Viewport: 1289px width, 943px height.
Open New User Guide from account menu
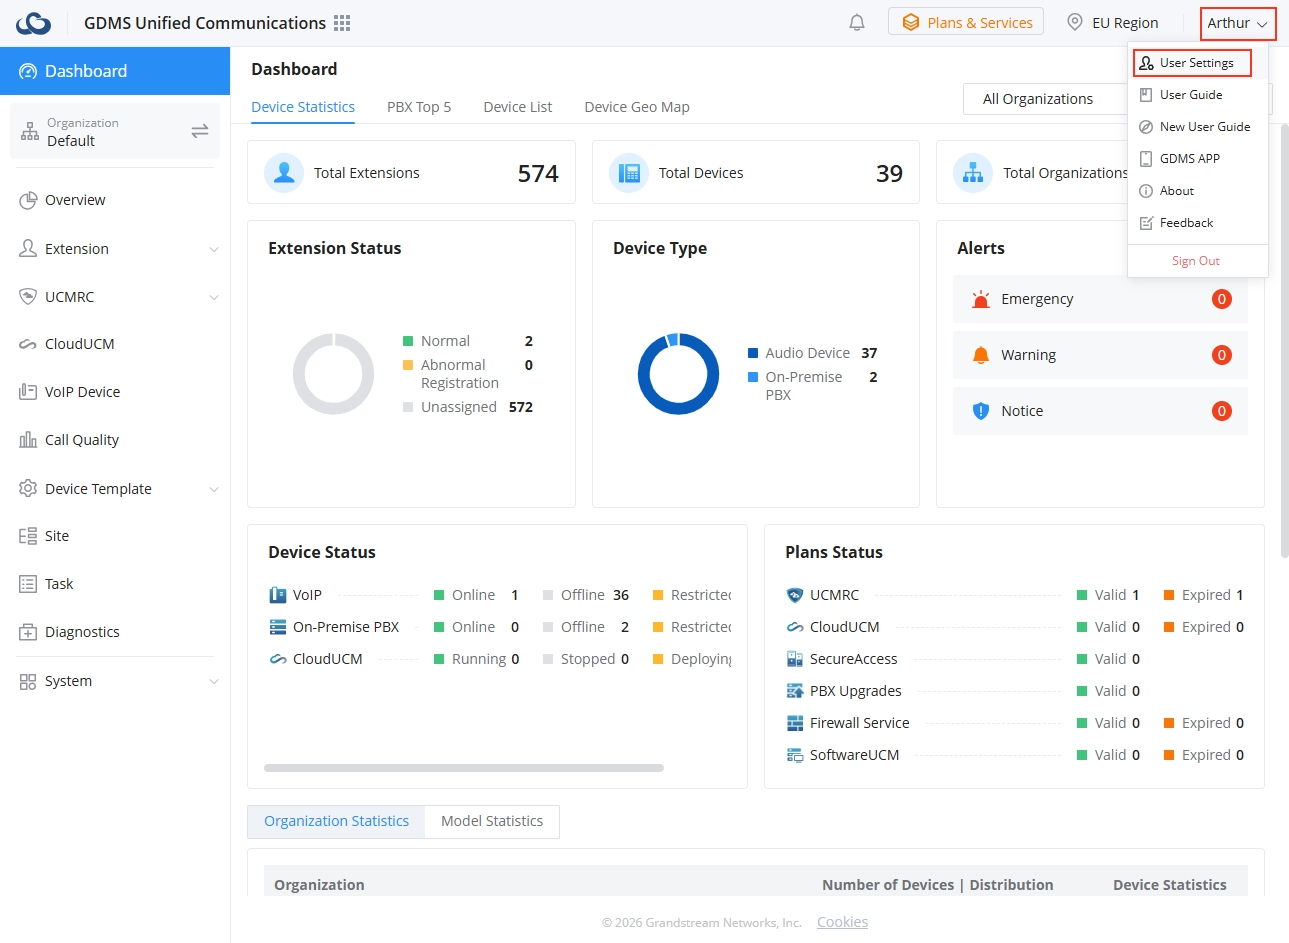click(x=1205, y=127)
